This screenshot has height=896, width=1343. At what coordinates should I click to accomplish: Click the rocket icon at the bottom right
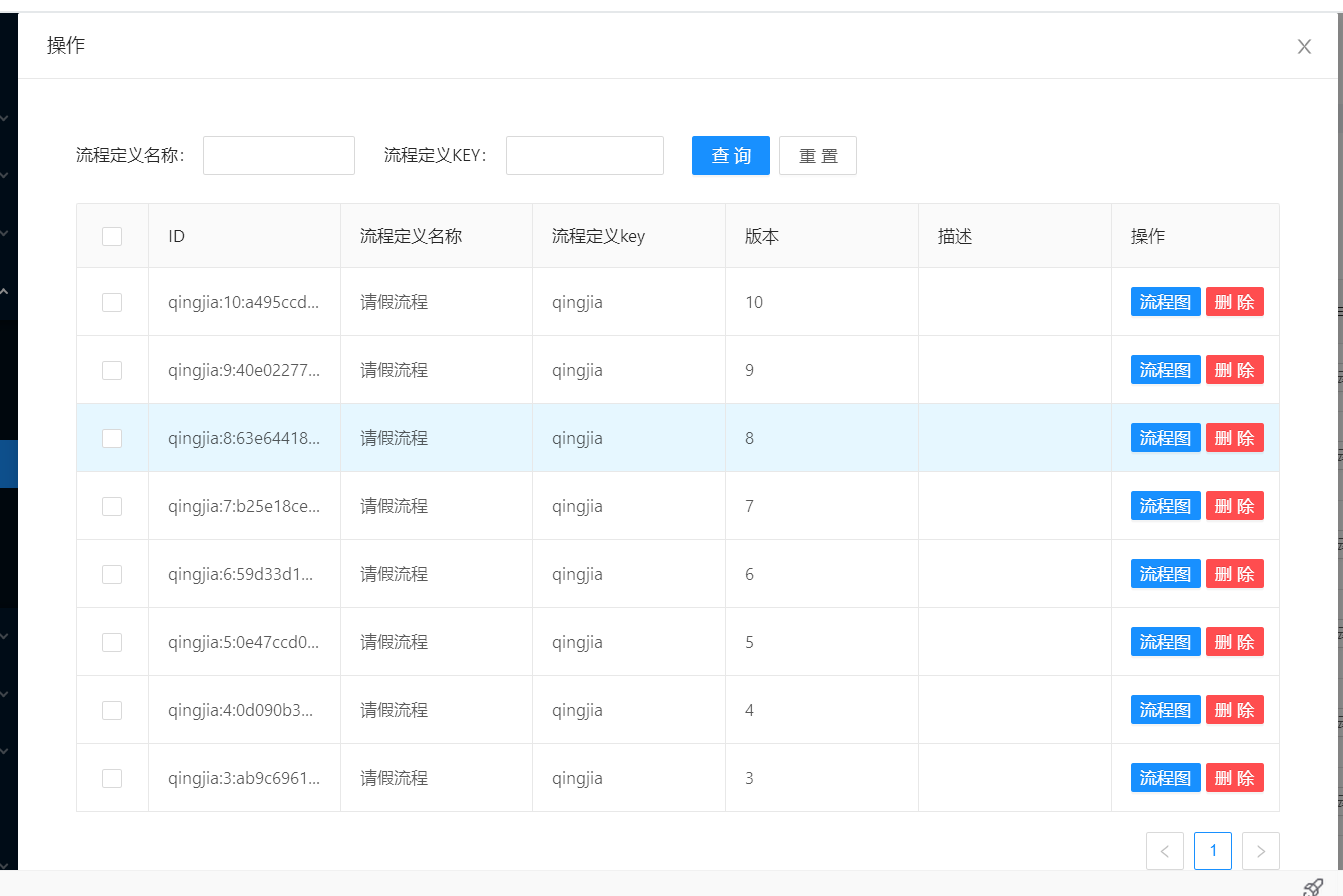tap(1313, 887)
